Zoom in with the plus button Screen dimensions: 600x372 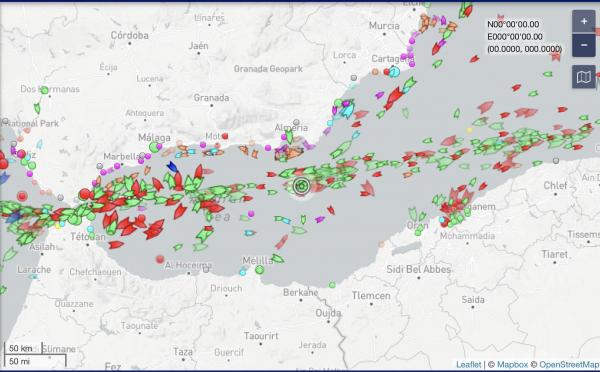[x=584, y=21]
